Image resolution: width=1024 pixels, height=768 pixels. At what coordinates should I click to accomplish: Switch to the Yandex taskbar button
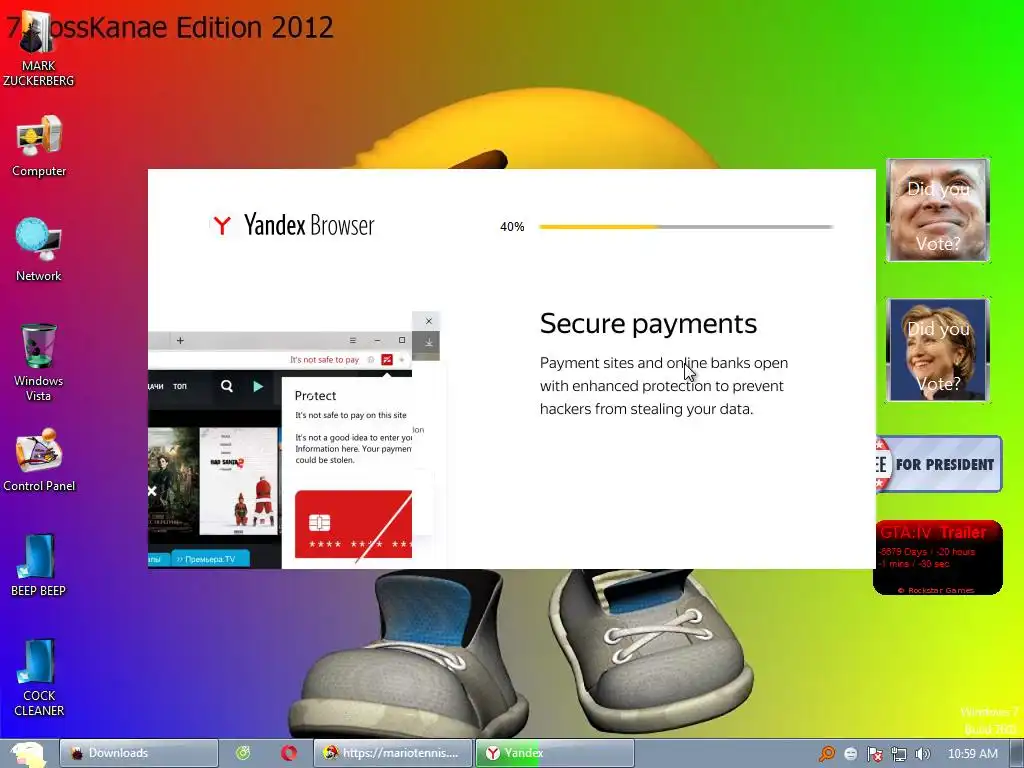click(554, 753)
